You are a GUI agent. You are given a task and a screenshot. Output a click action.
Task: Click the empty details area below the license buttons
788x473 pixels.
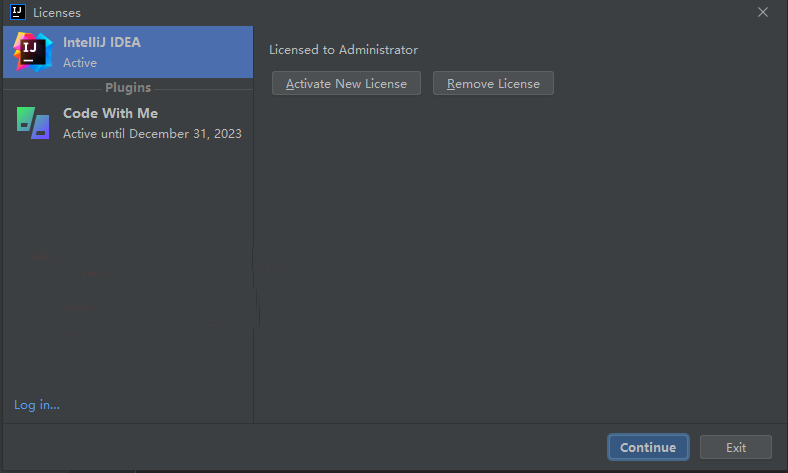(x=520, y=256)
